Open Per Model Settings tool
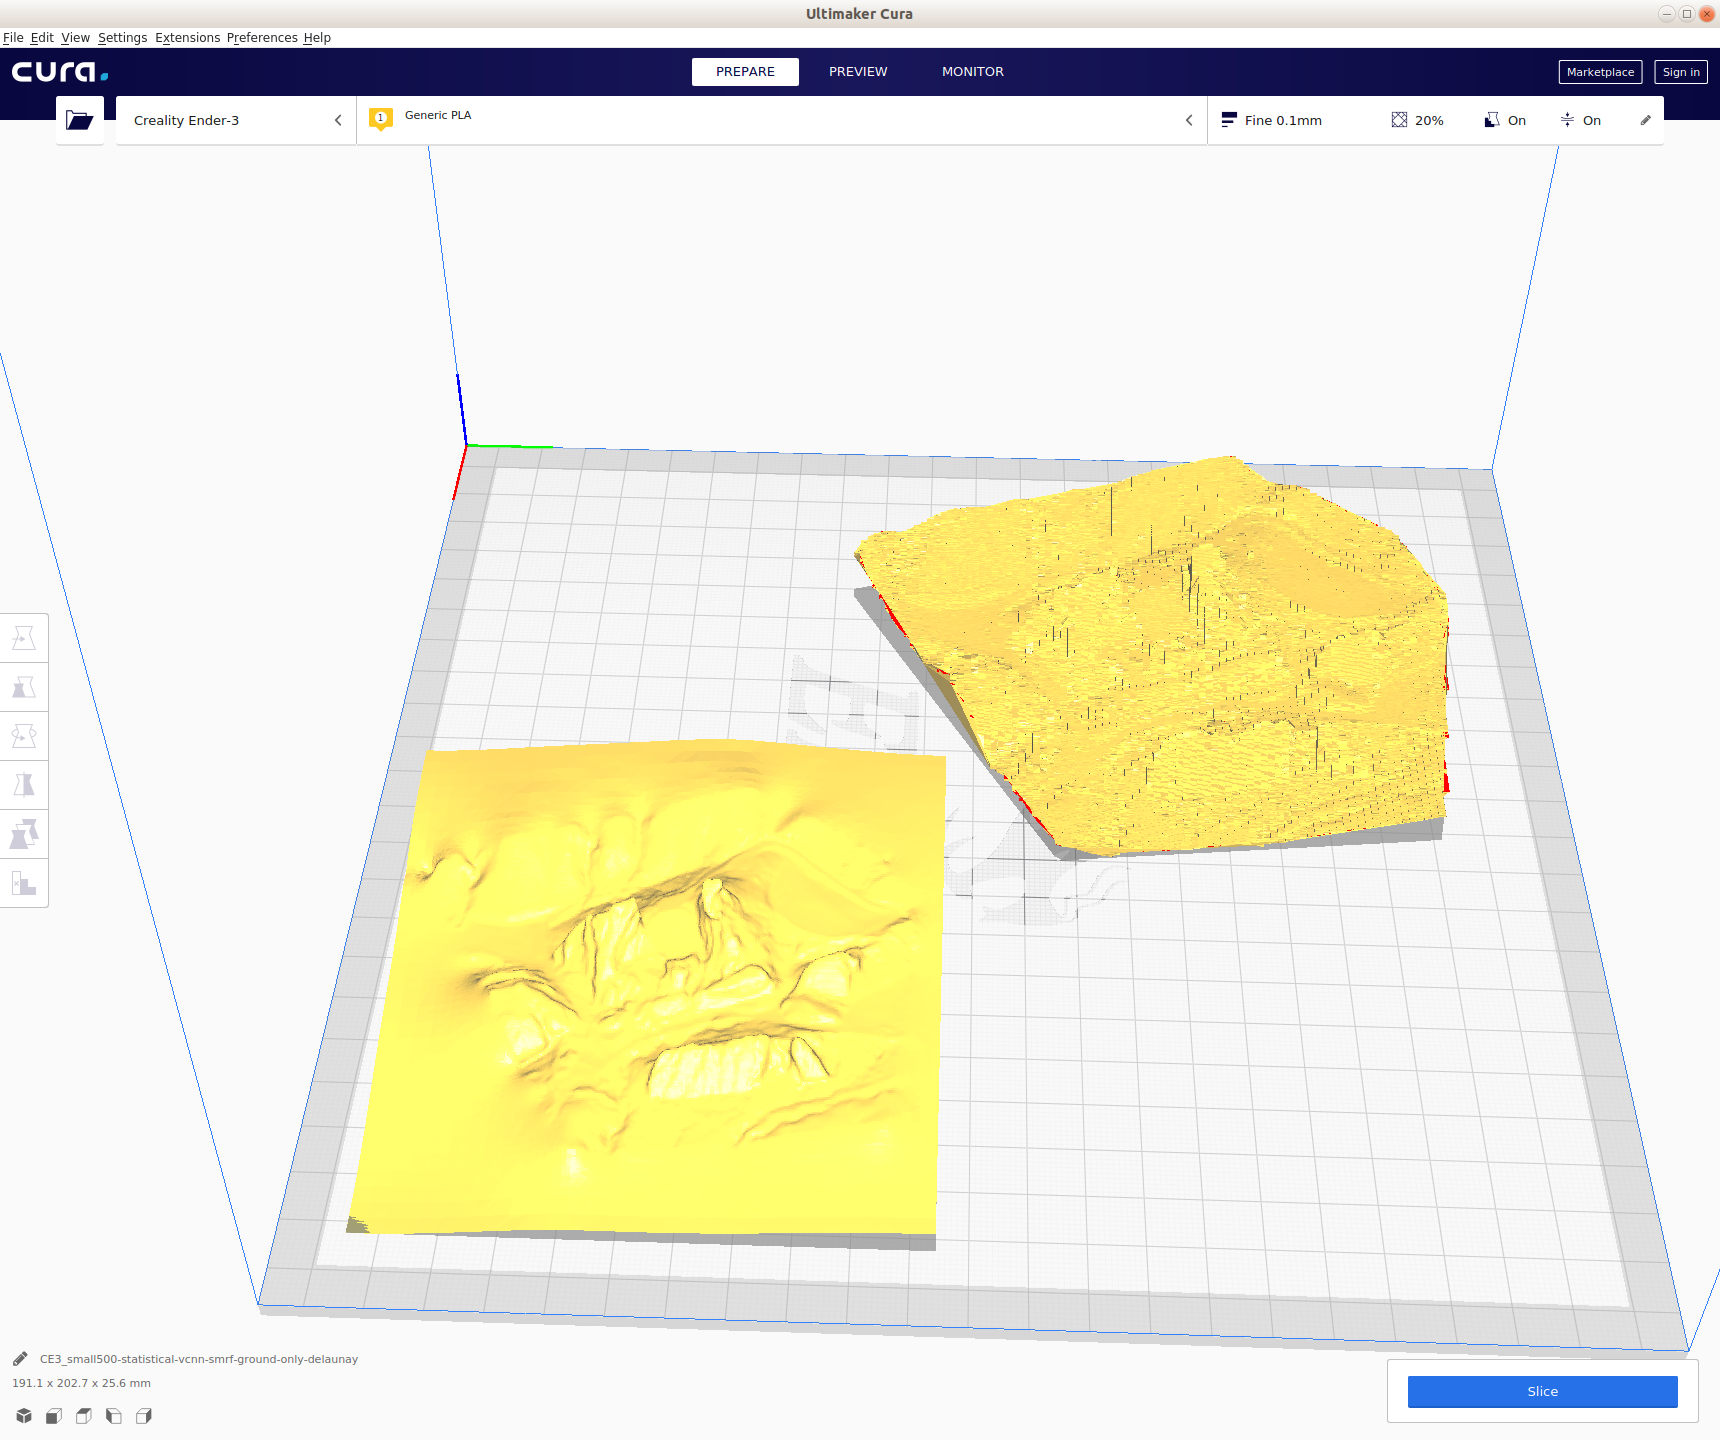The width and height of the screenshot is (1720, 1440). click(x=23, y=833)
